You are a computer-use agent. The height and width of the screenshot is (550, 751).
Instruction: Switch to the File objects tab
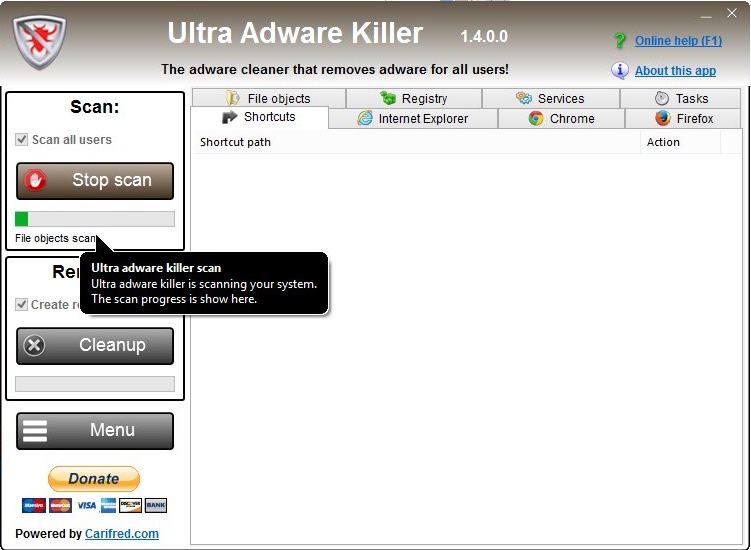269,98
